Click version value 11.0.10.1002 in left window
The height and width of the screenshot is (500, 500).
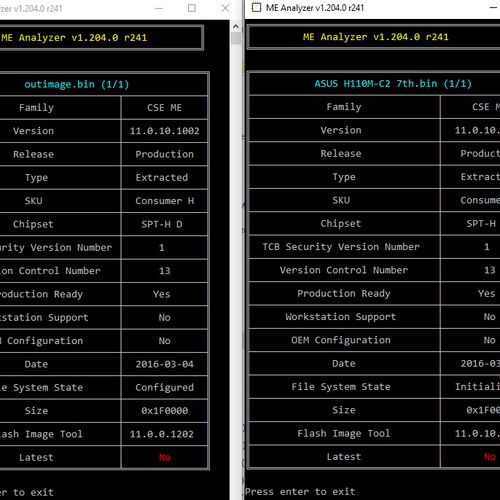tap(164, 131)
